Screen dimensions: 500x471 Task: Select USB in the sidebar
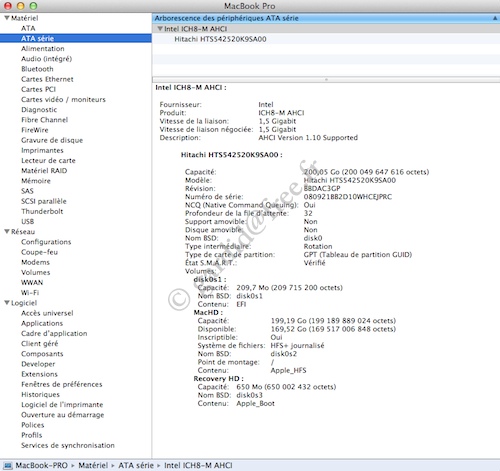27,221
